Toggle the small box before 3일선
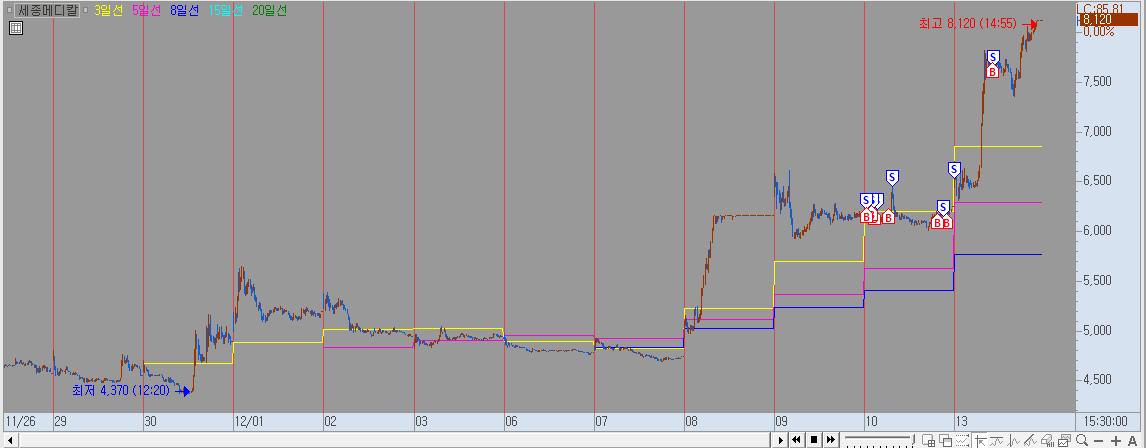Screen dimensions: 1146x448 click(x=88, y=11)
